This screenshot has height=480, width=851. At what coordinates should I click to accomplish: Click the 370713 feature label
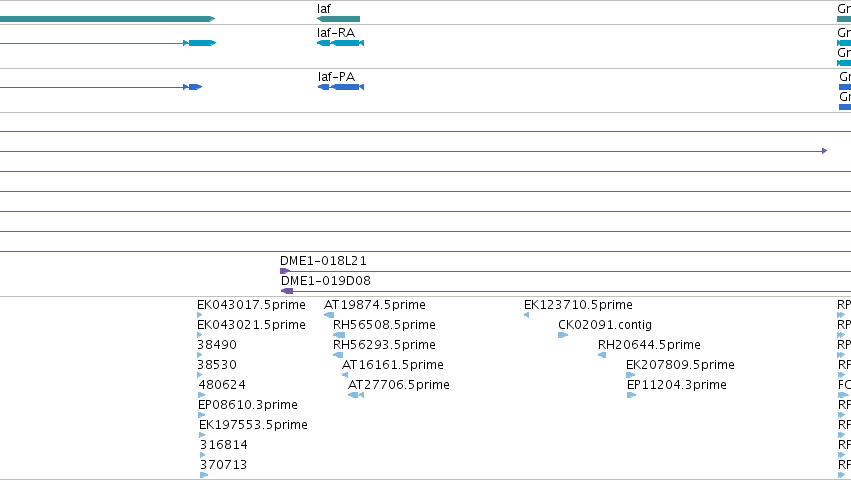(224, 465)
